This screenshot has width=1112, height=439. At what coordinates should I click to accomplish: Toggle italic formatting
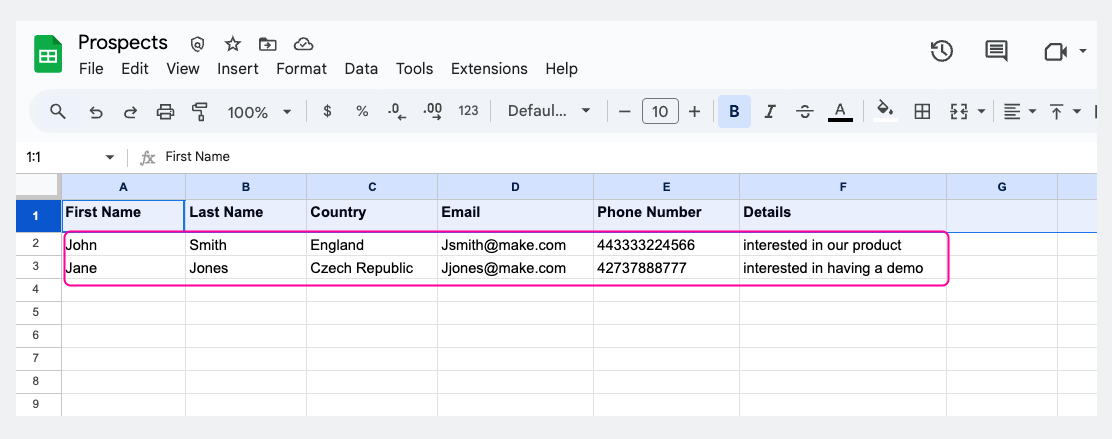pyautogui.click(x=769, y=111)
